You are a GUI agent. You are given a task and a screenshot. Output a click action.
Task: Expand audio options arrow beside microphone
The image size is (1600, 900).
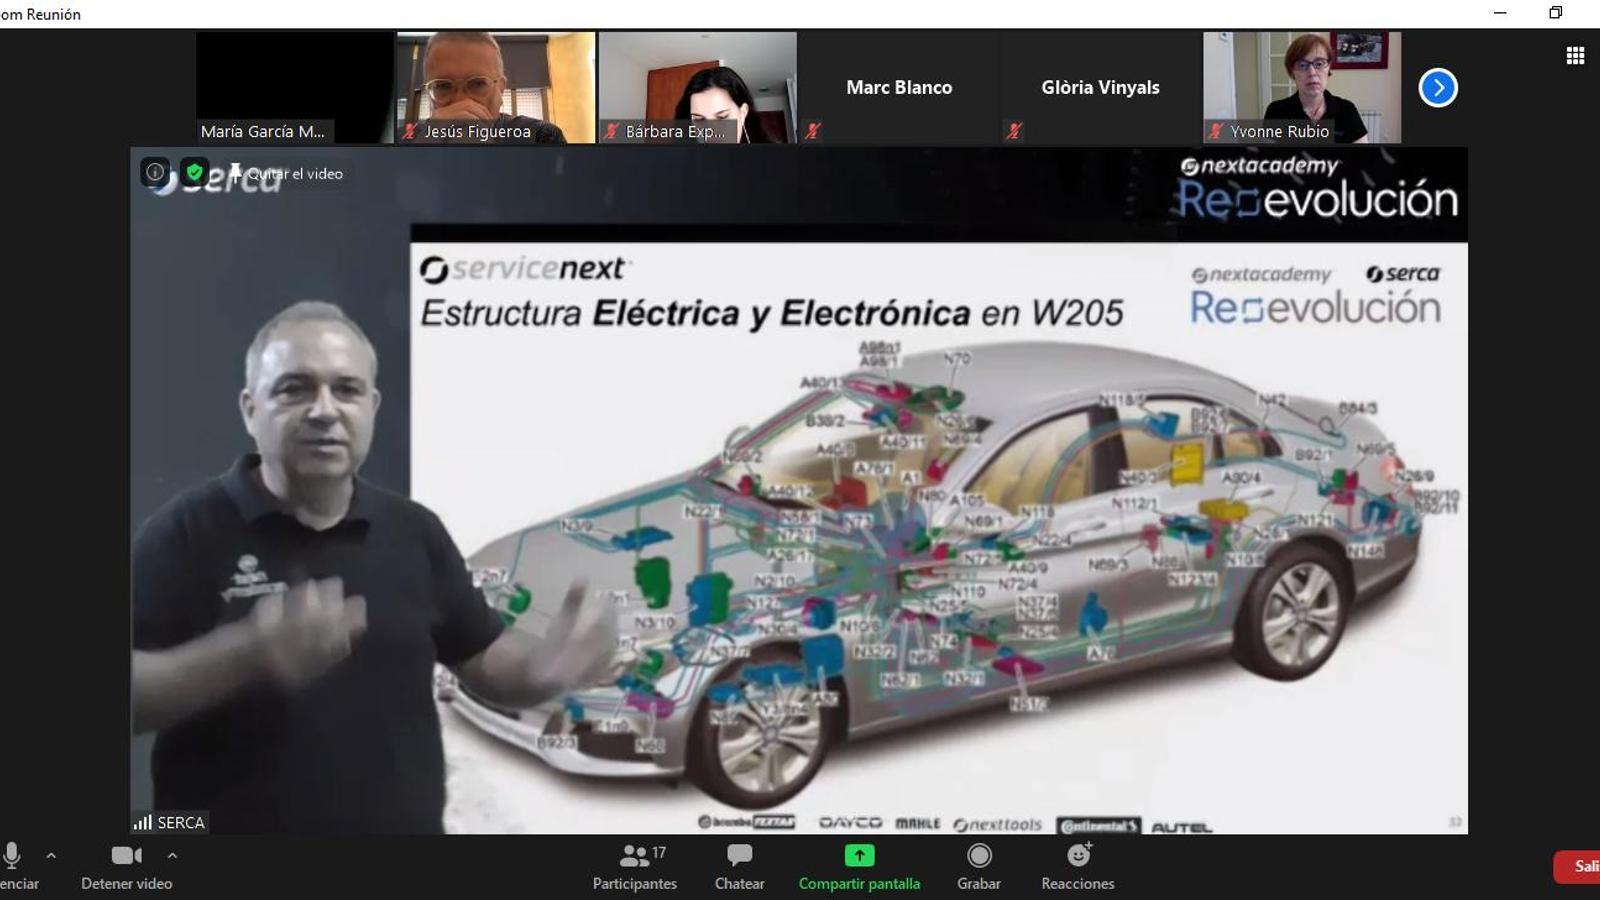[51, 856]
